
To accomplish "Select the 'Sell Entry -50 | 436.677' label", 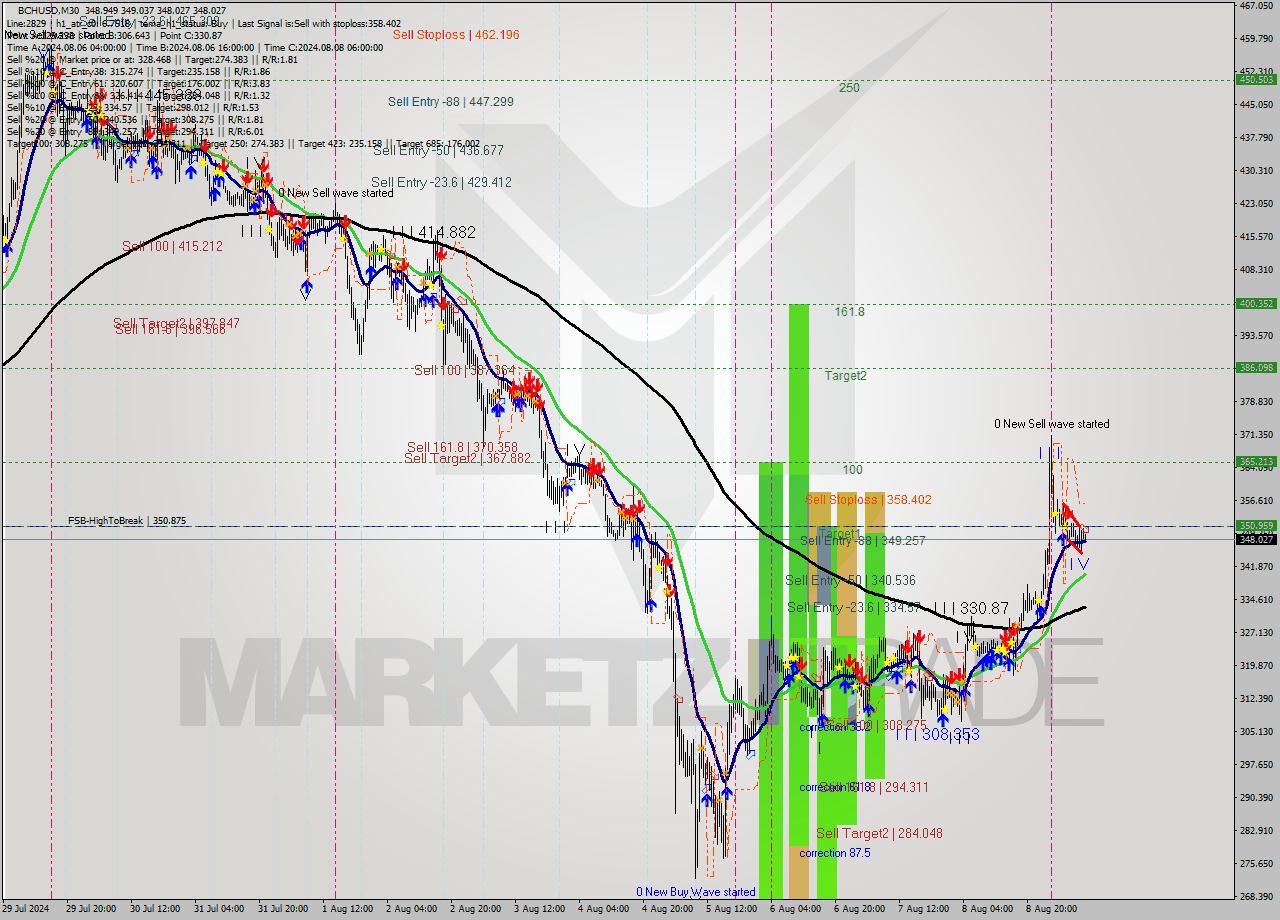I will [438, 151].
